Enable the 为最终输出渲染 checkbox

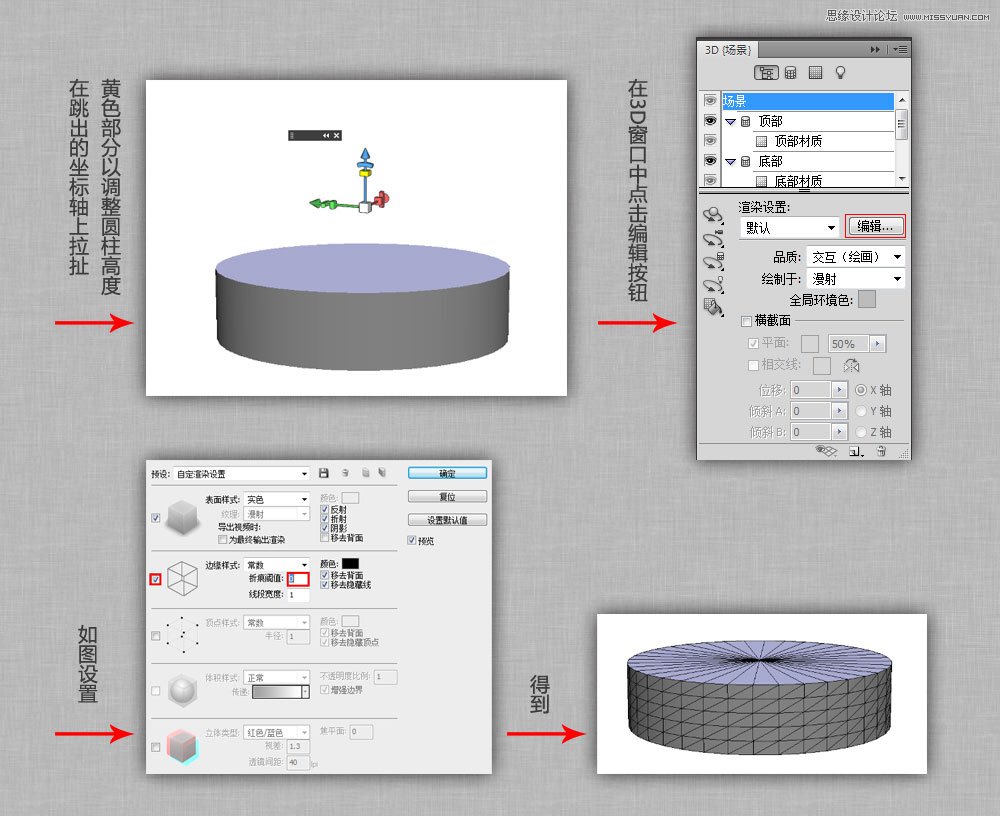point(223,540)
